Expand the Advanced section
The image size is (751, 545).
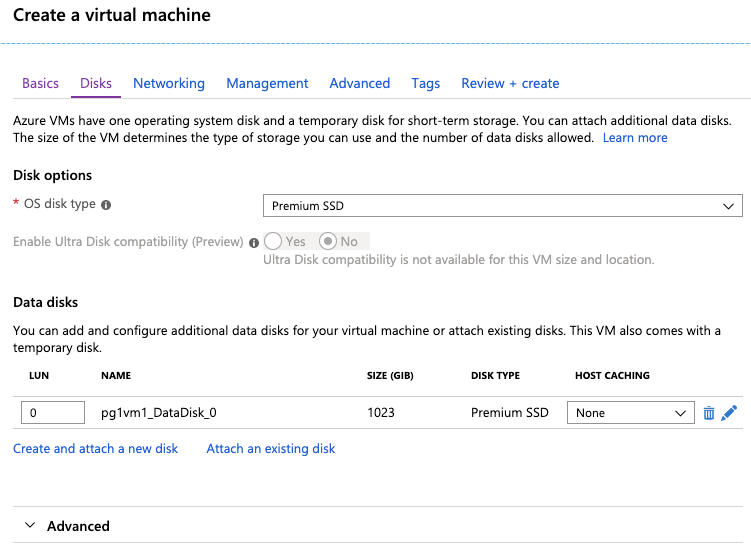click(x=67, y=526)
